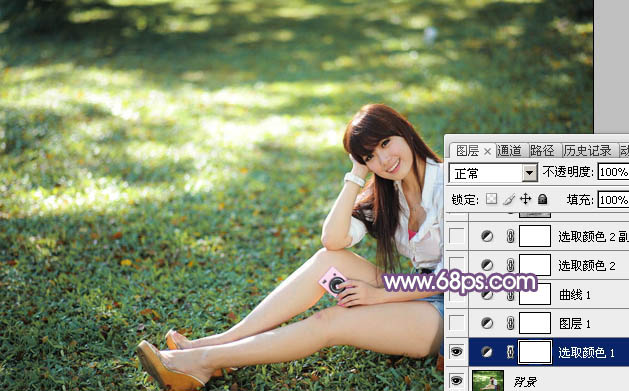Select the 背景 layer name

pos(525,381)
